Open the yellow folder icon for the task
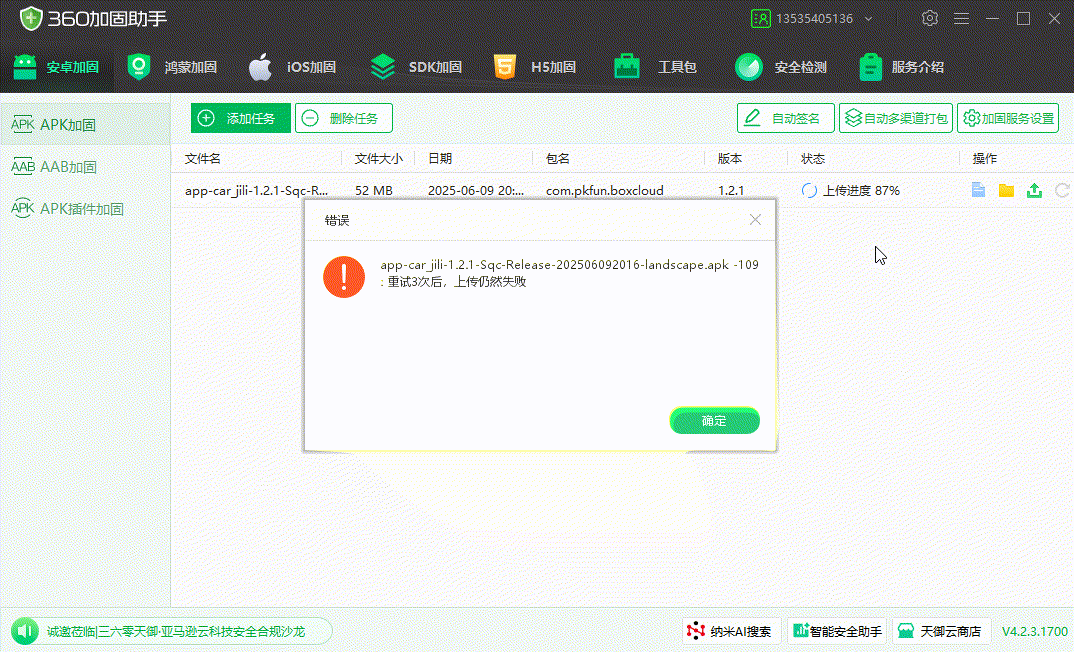The image size is (1074, 652). pos(1006,190)
